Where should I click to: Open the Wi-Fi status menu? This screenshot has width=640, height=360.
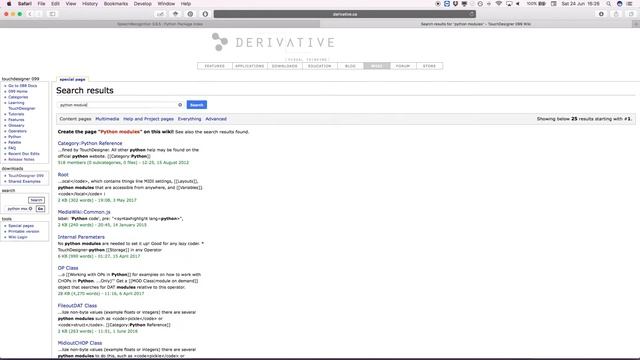click(498, 4)
